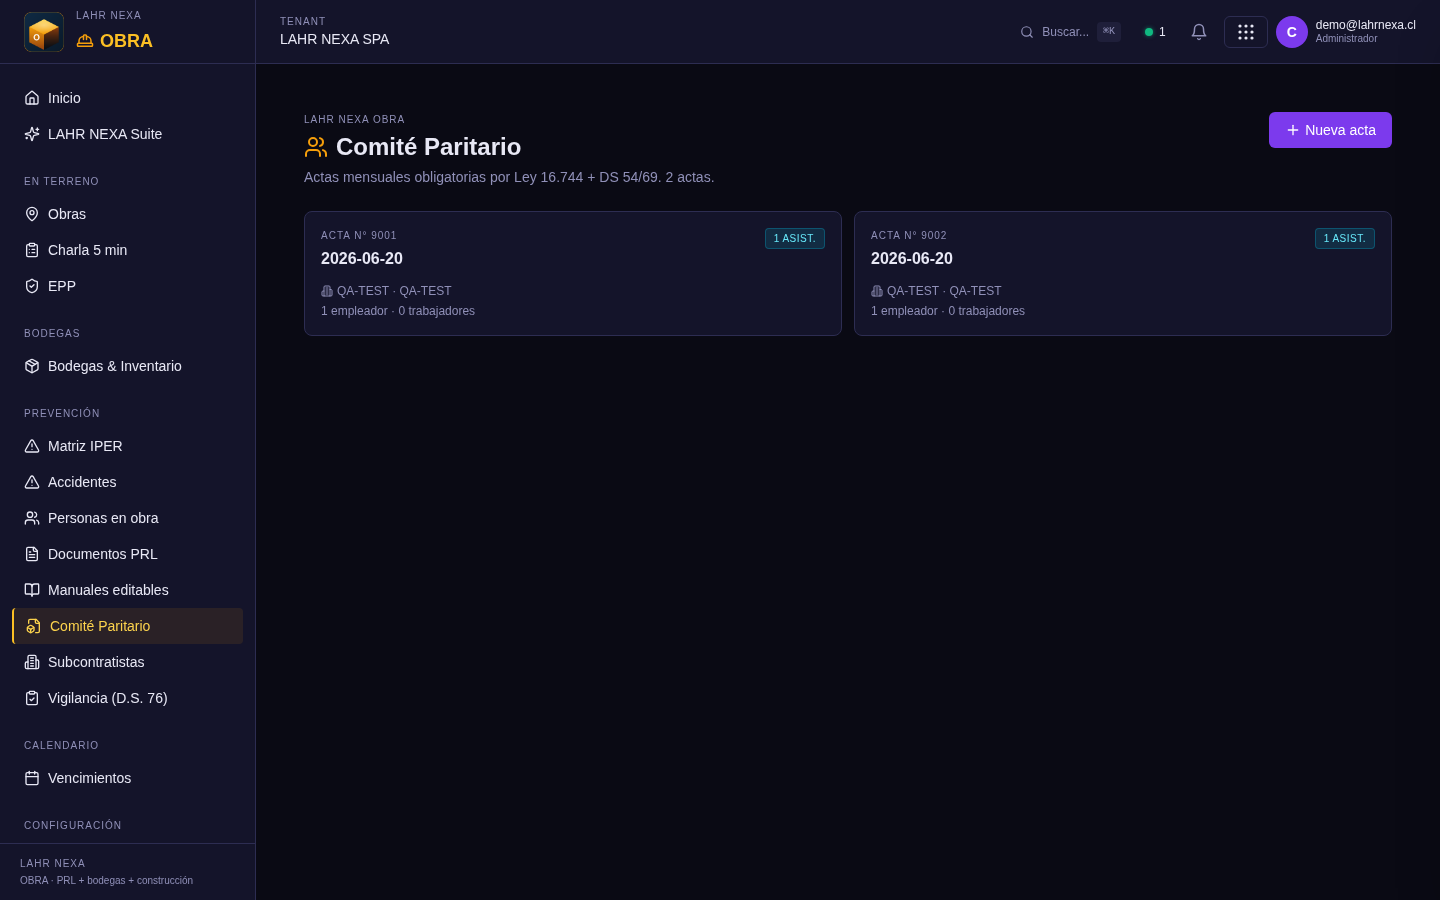
Task: Click the Matriz IPER warning triangle icon
Action: [x=32, y=446]
